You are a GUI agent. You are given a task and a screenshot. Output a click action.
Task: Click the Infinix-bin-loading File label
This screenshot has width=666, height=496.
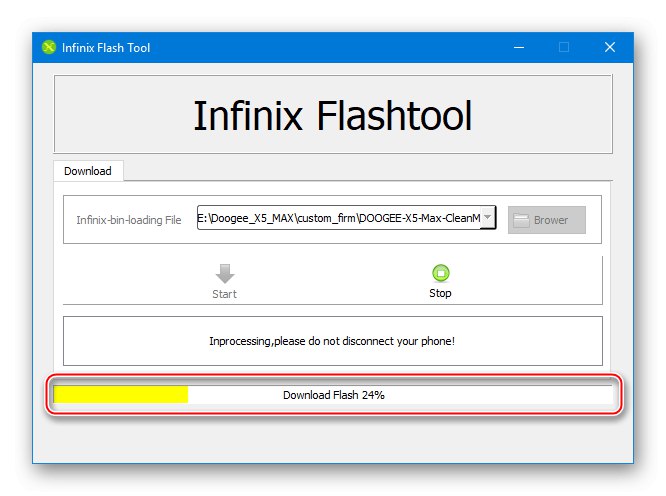[x=129, y=220]
